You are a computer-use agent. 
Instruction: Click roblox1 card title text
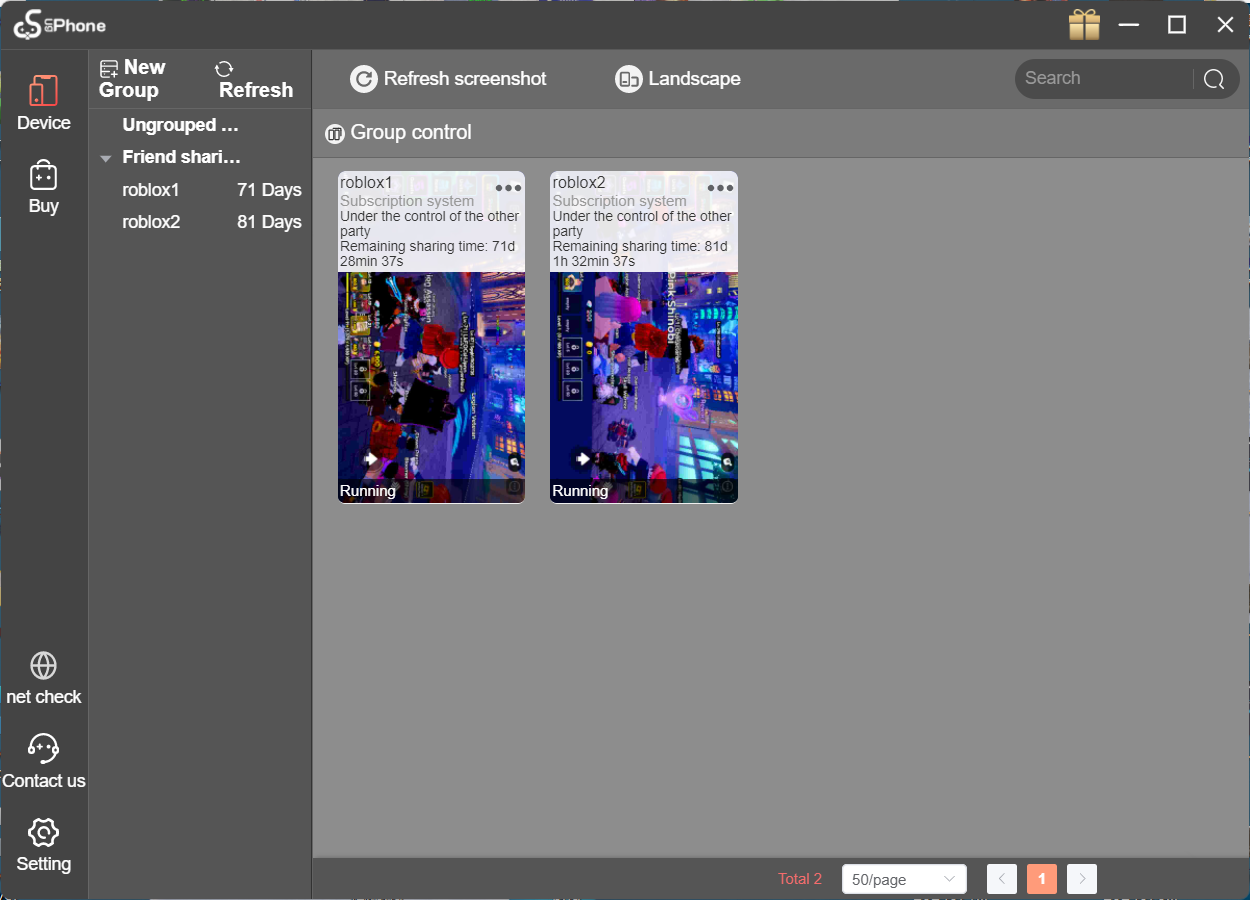[366, 182]
